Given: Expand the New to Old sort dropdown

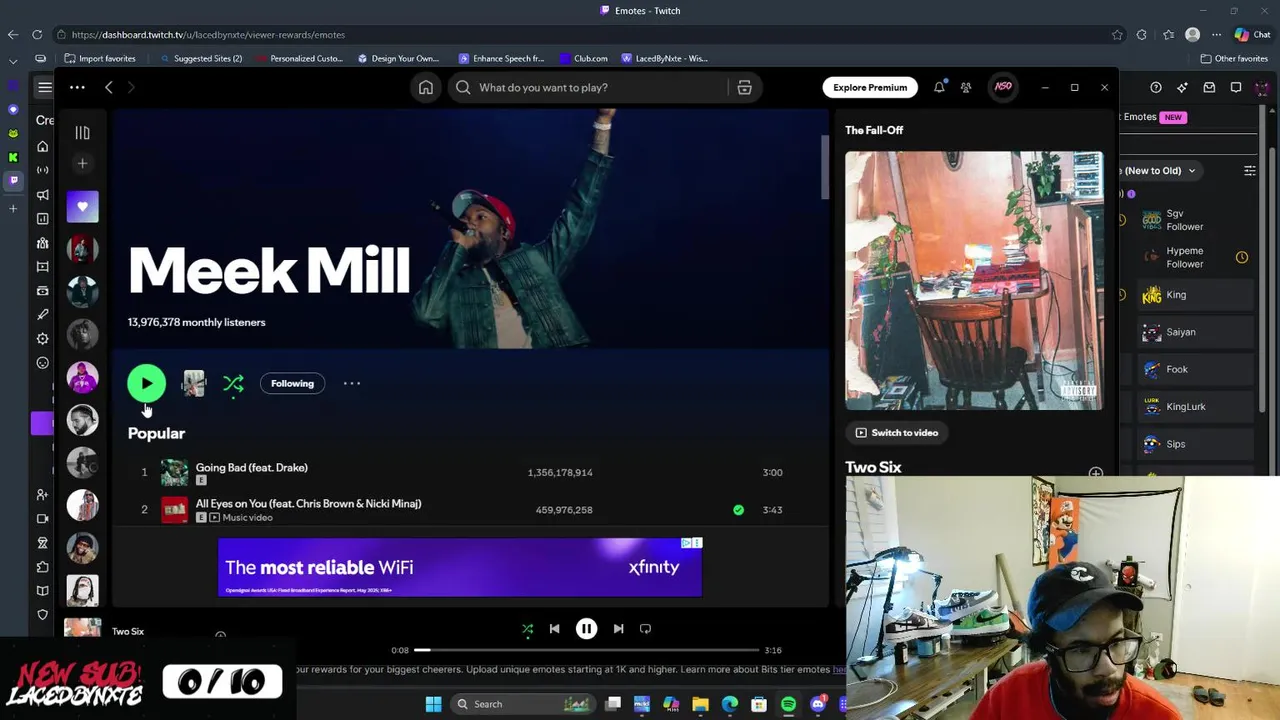Looking at the screenshot, I should click(1160, 171).
